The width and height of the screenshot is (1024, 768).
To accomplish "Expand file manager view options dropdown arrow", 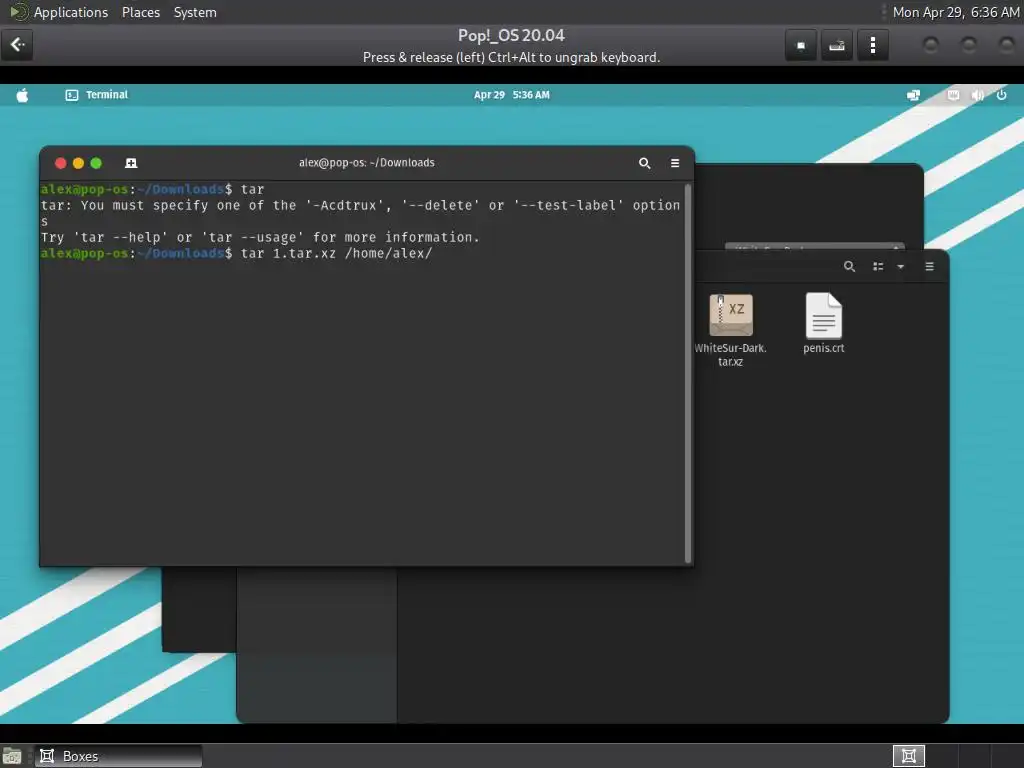I will pos(901,266).
